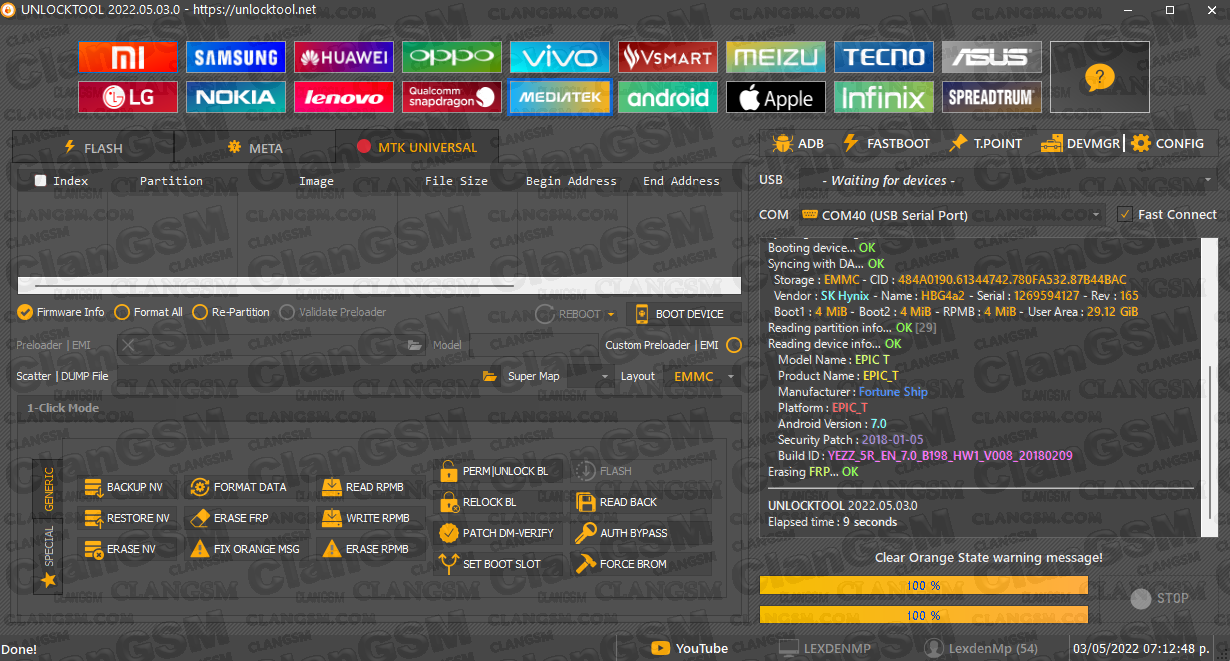Toggle the Fast Connect checkbox
Screen dimensions: 1230x661
click(1125, 214)
